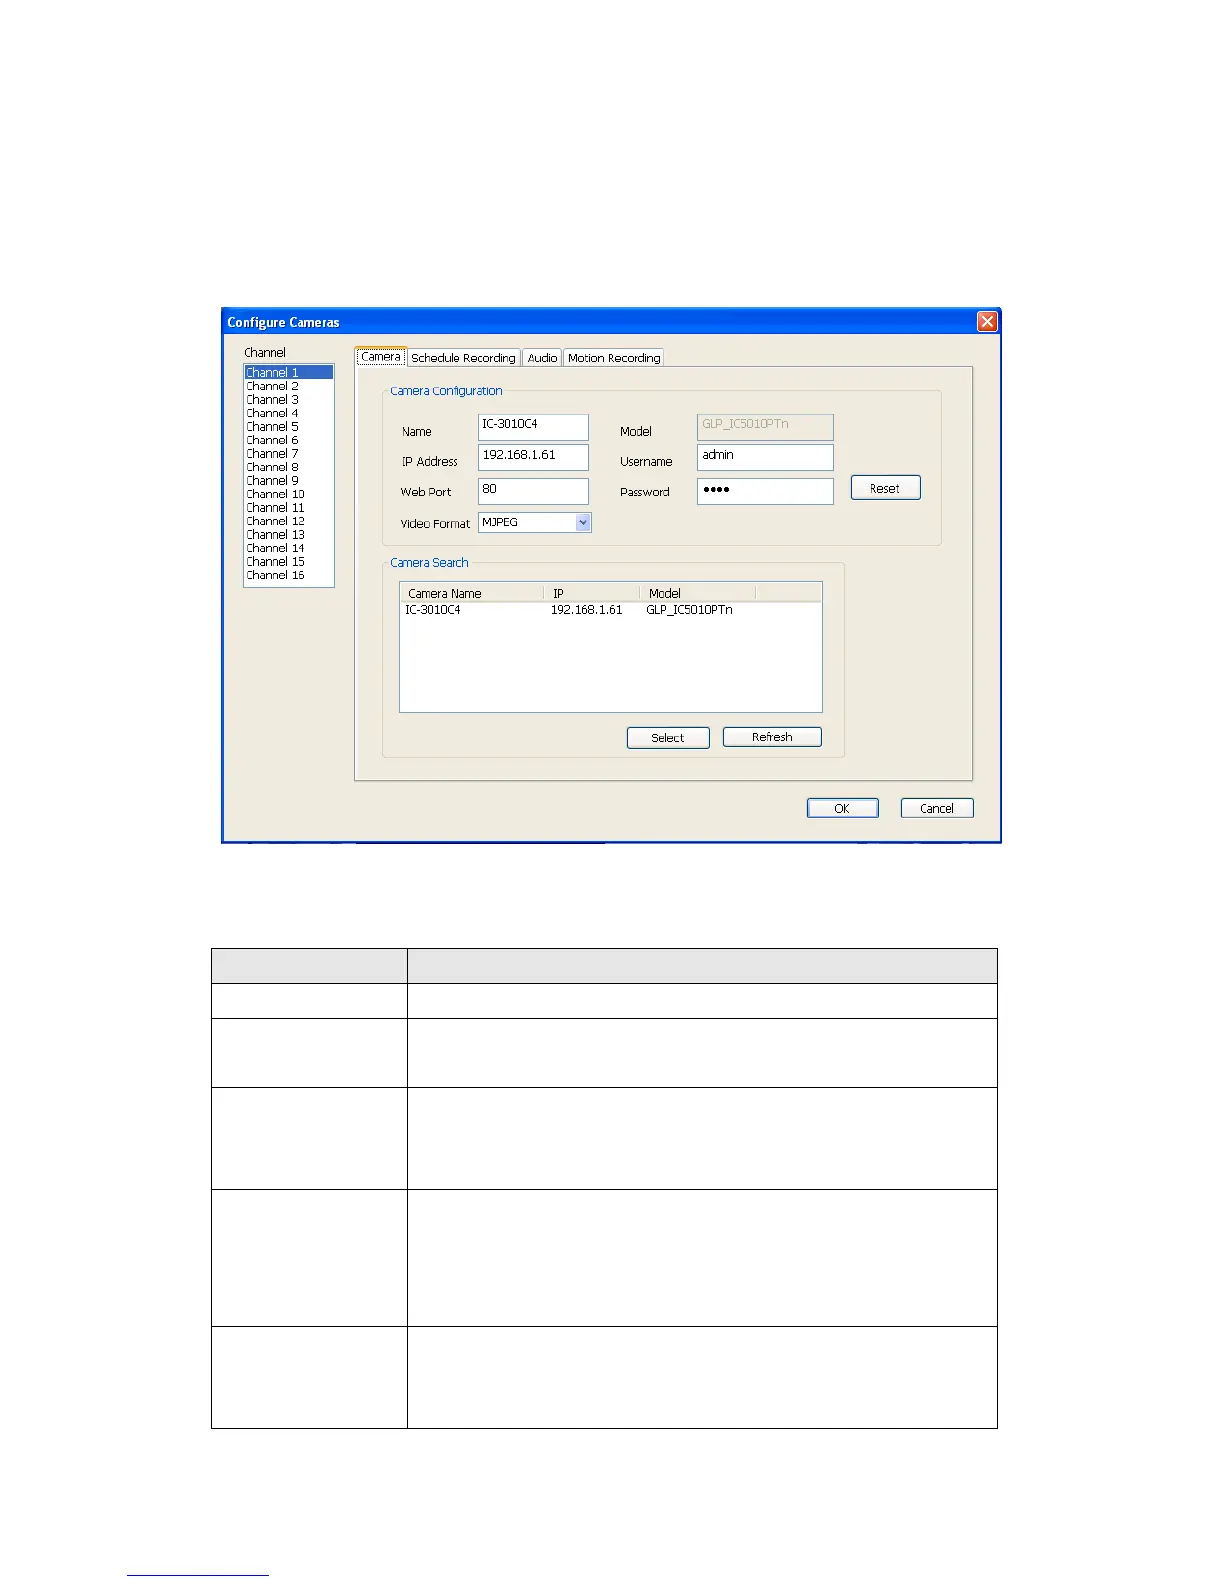
Task: Select the Camera tab
Action: click(381, 357)
